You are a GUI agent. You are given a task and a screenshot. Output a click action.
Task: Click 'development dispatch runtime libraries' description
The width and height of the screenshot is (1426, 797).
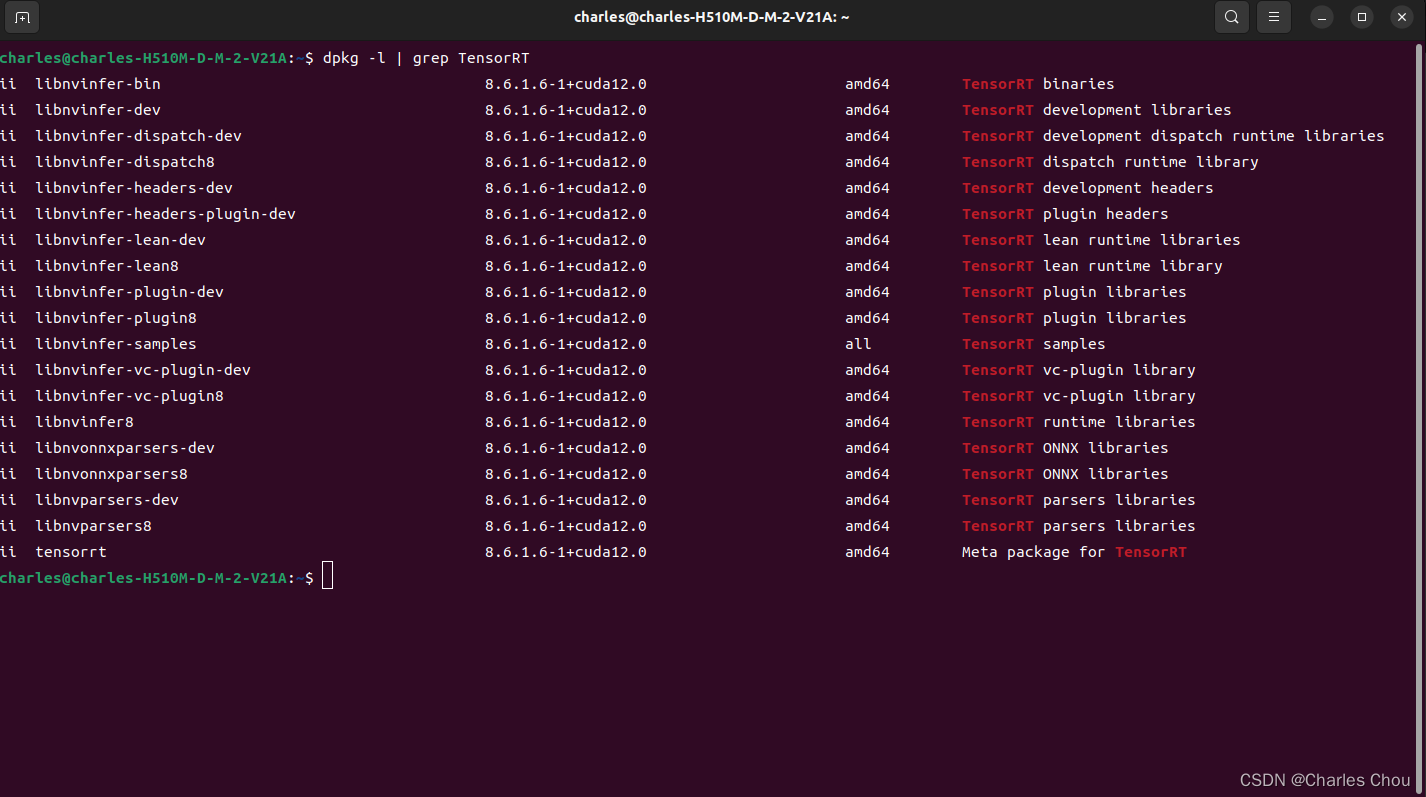click(1214, 136)
